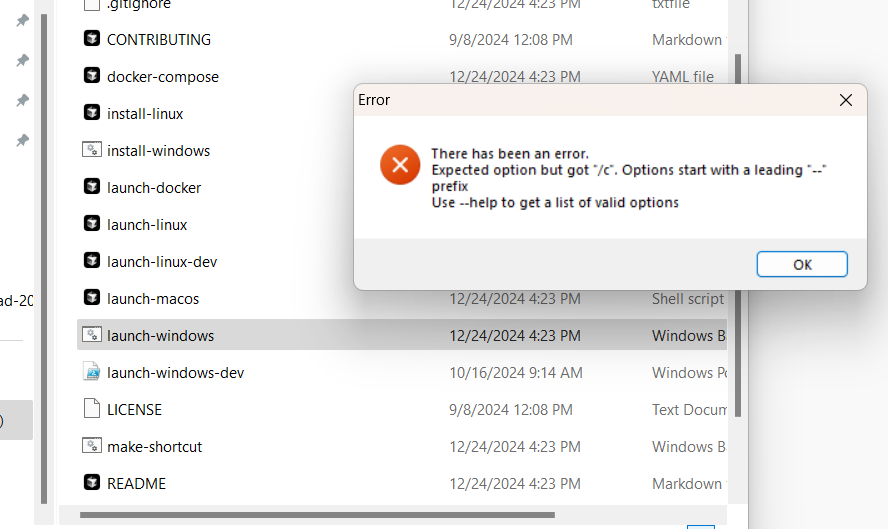The height and width of the screenshot is (529, 888).
Task: Click the make-shortcut batch file icon
Action: (92, 446)
